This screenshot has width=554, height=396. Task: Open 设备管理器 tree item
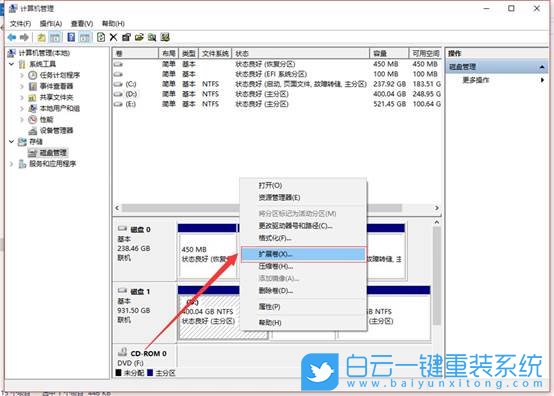pyautogui.click(x=56, y=130)
